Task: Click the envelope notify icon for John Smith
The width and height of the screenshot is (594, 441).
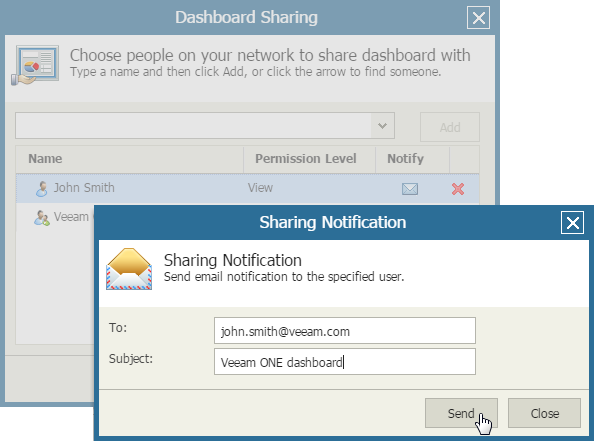Action: click(410, 189)
